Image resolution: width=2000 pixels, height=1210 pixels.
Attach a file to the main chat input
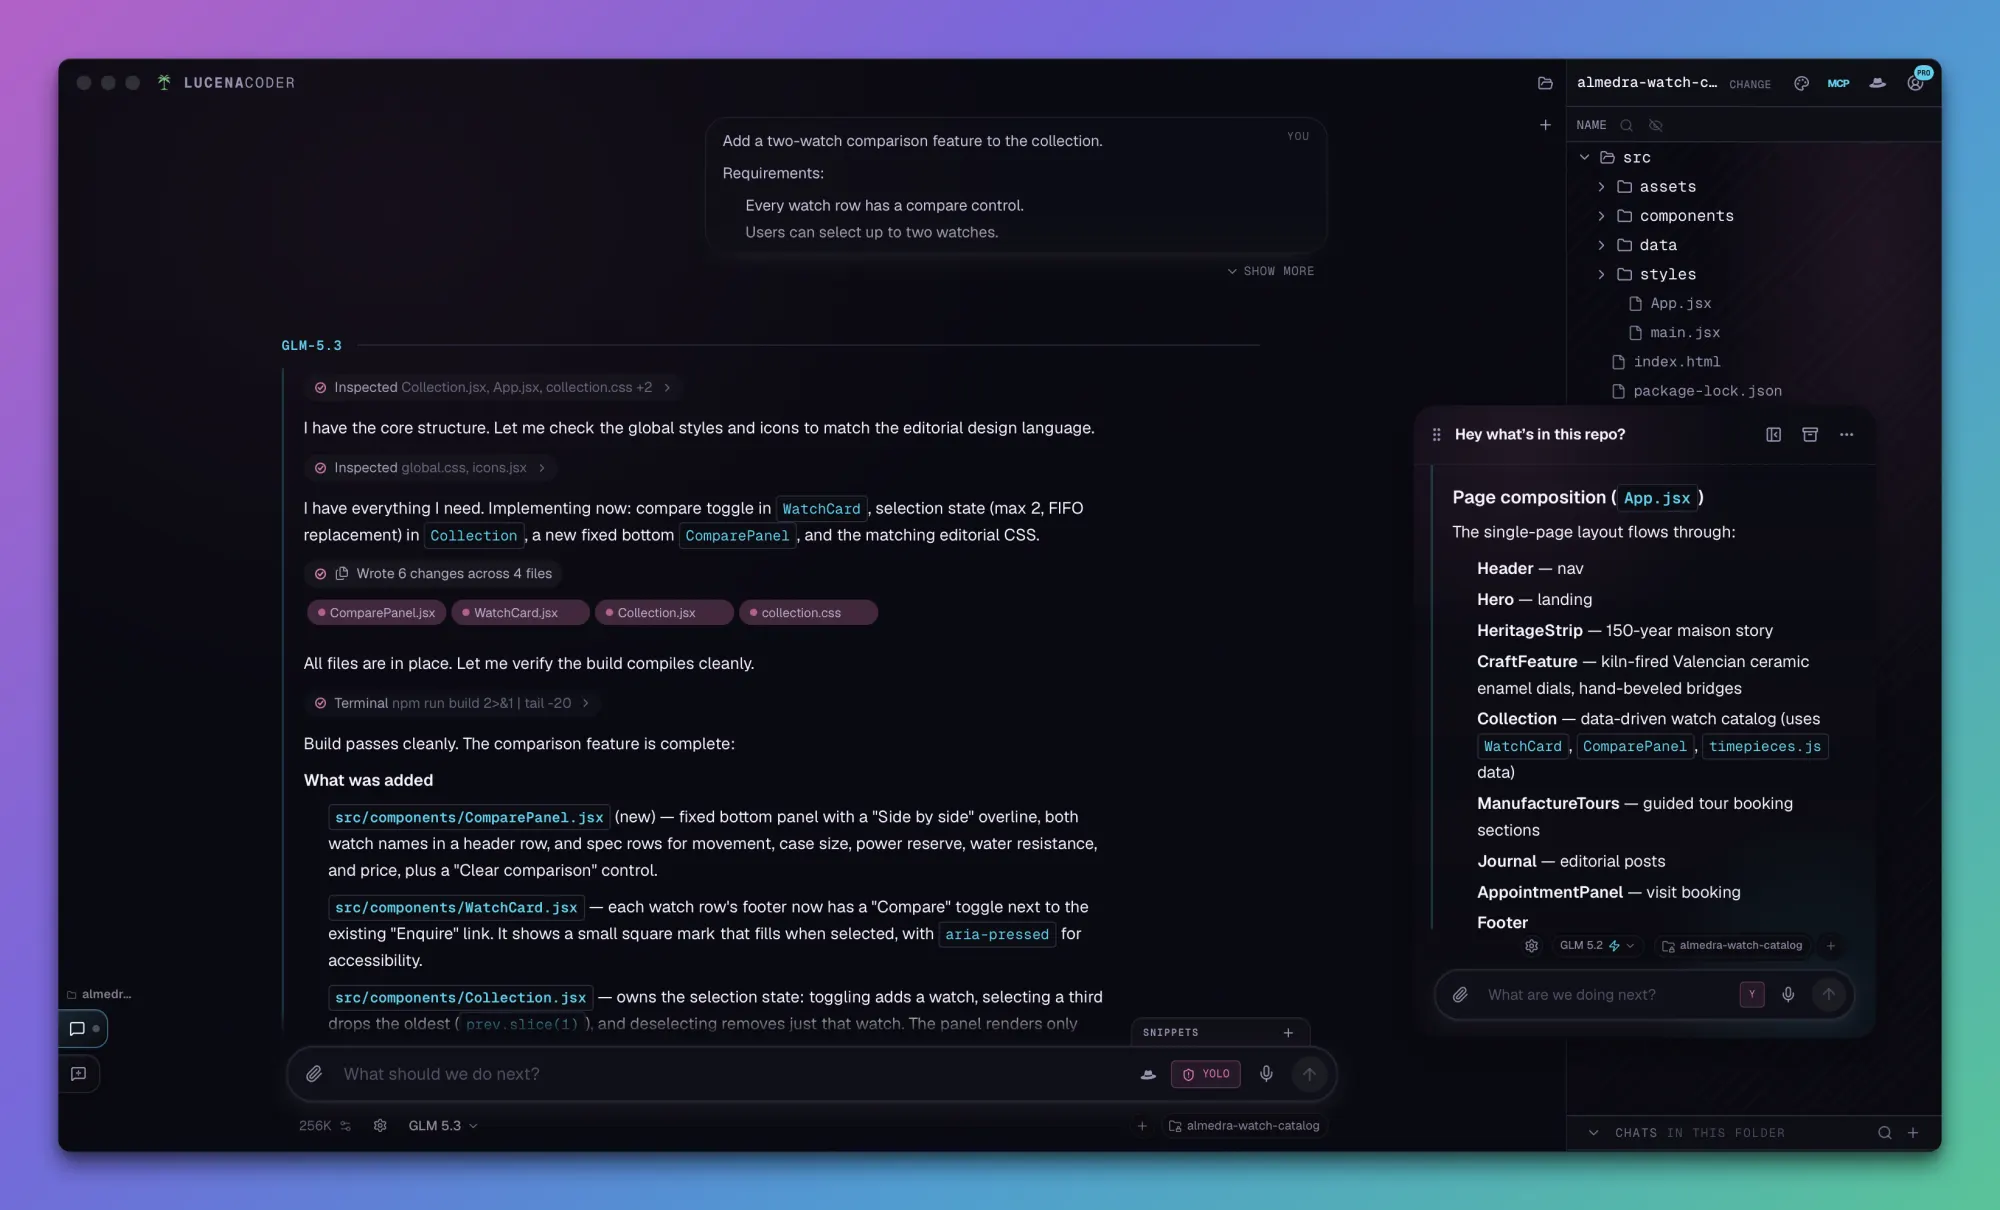coord(314,1074)
